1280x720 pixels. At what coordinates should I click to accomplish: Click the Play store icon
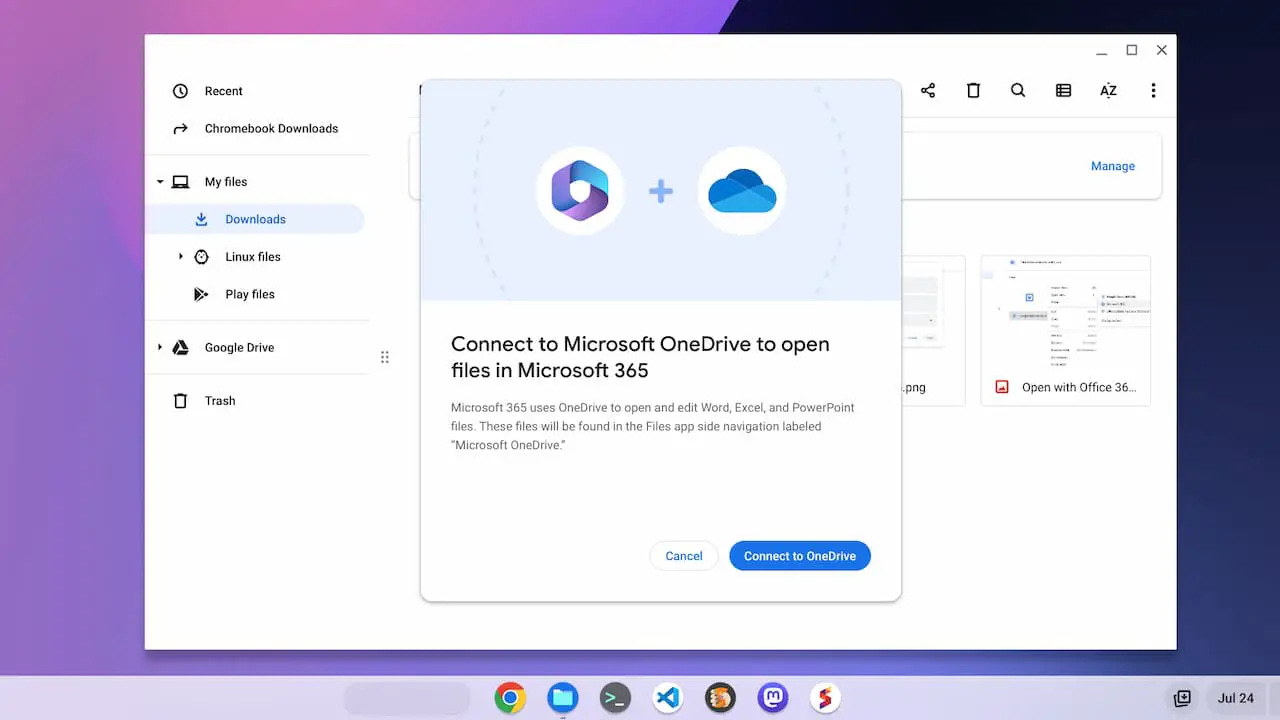click(x=201, y=294)
